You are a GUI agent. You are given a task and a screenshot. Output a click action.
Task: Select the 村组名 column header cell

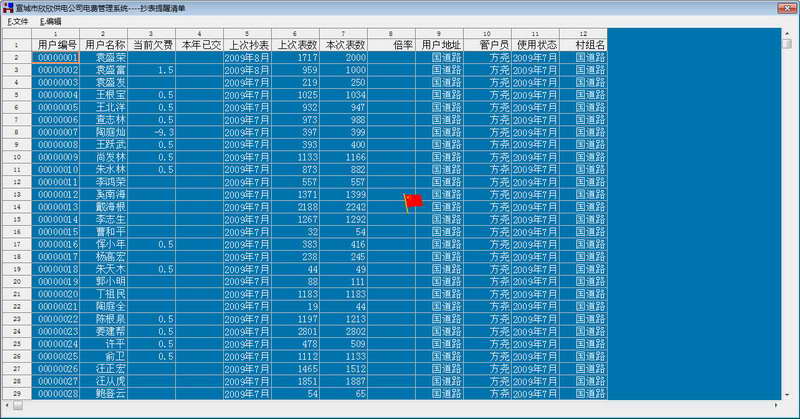(584, 45)
